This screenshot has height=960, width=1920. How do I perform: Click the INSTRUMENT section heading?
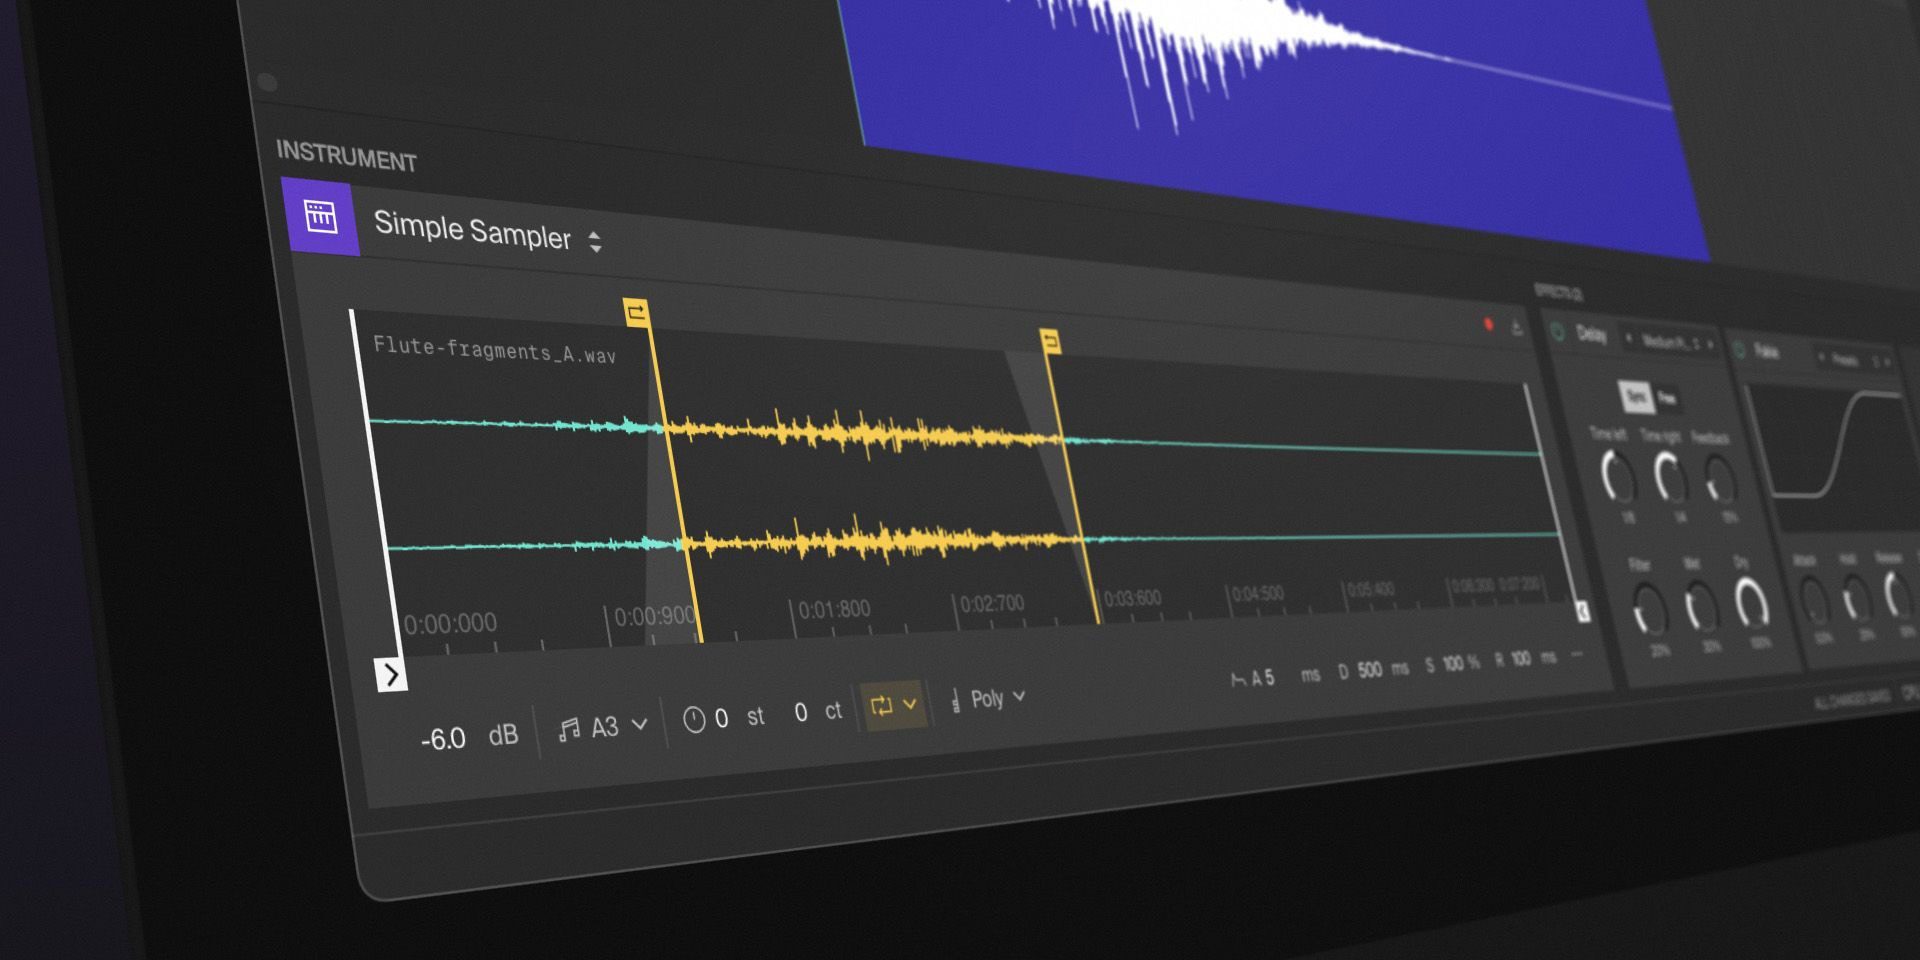click(x=346, y=157)
